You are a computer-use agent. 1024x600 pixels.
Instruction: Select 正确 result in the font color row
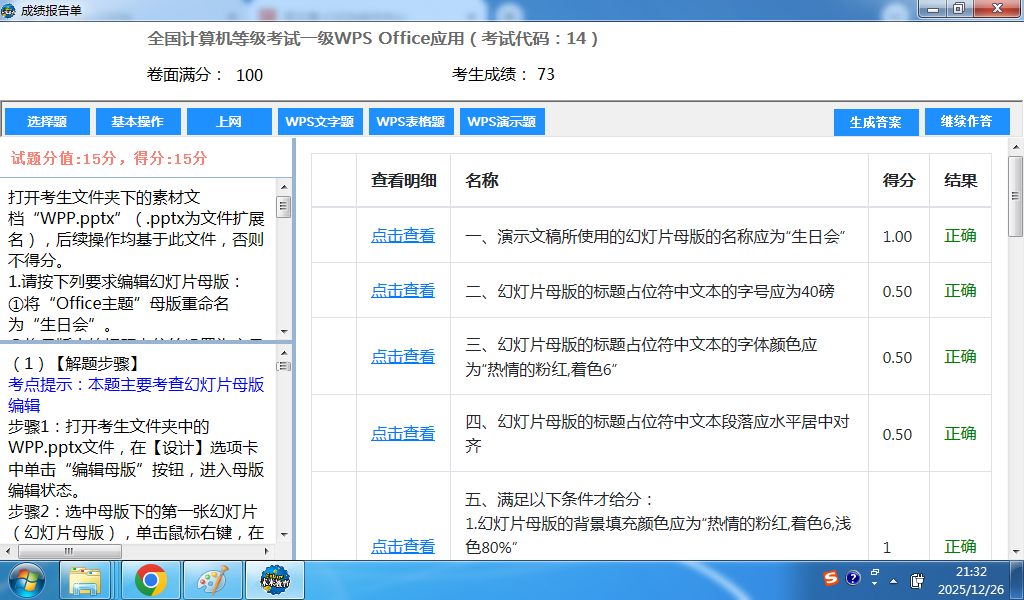pos(961,356)
